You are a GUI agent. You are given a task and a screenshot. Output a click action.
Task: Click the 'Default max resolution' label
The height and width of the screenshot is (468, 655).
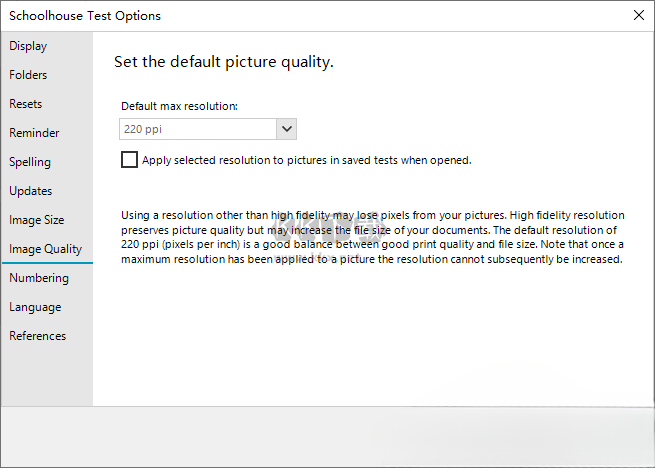click(x=179, y=106)
